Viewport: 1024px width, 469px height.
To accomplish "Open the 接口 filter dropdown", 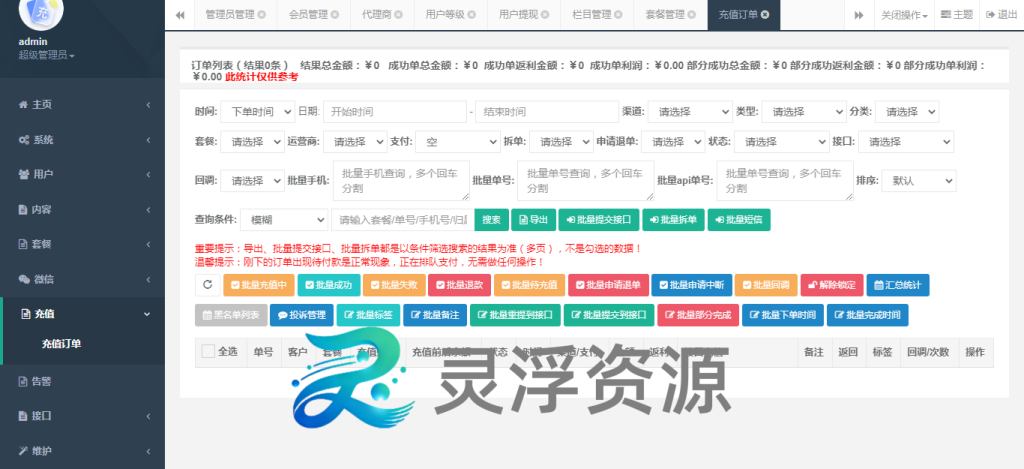I will pyautogui.click(x=906, y=142).
